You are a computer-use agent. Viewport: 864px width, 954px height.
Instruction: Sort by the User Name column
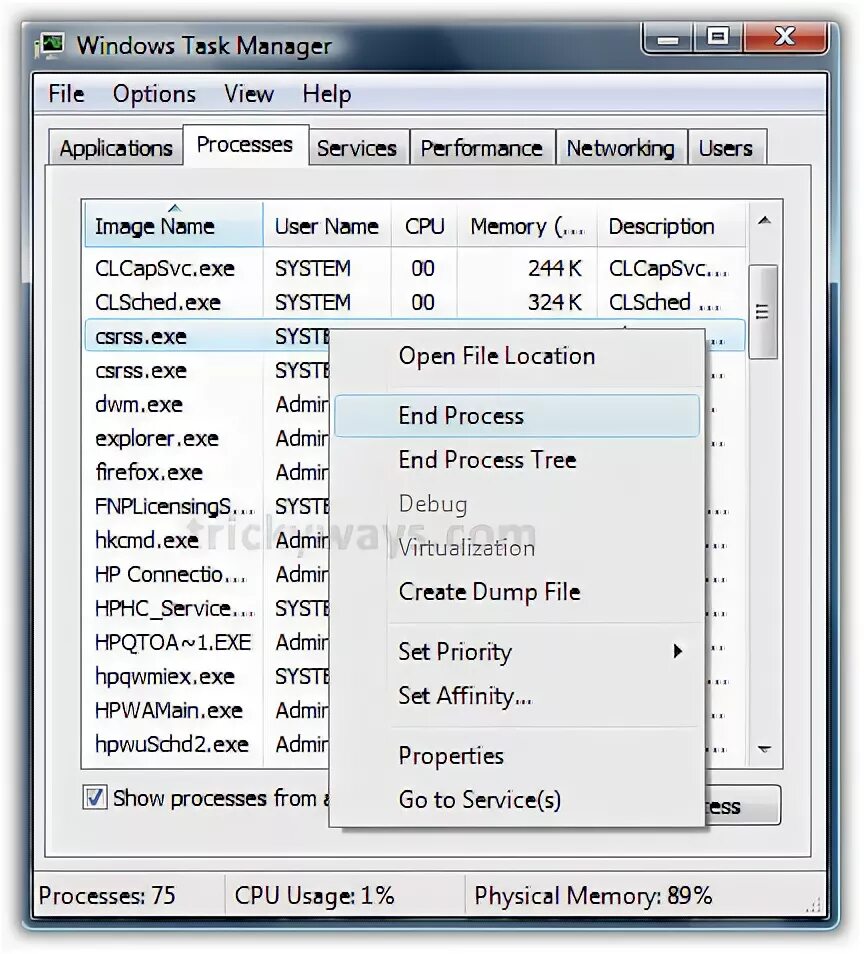tap(327, 226)
